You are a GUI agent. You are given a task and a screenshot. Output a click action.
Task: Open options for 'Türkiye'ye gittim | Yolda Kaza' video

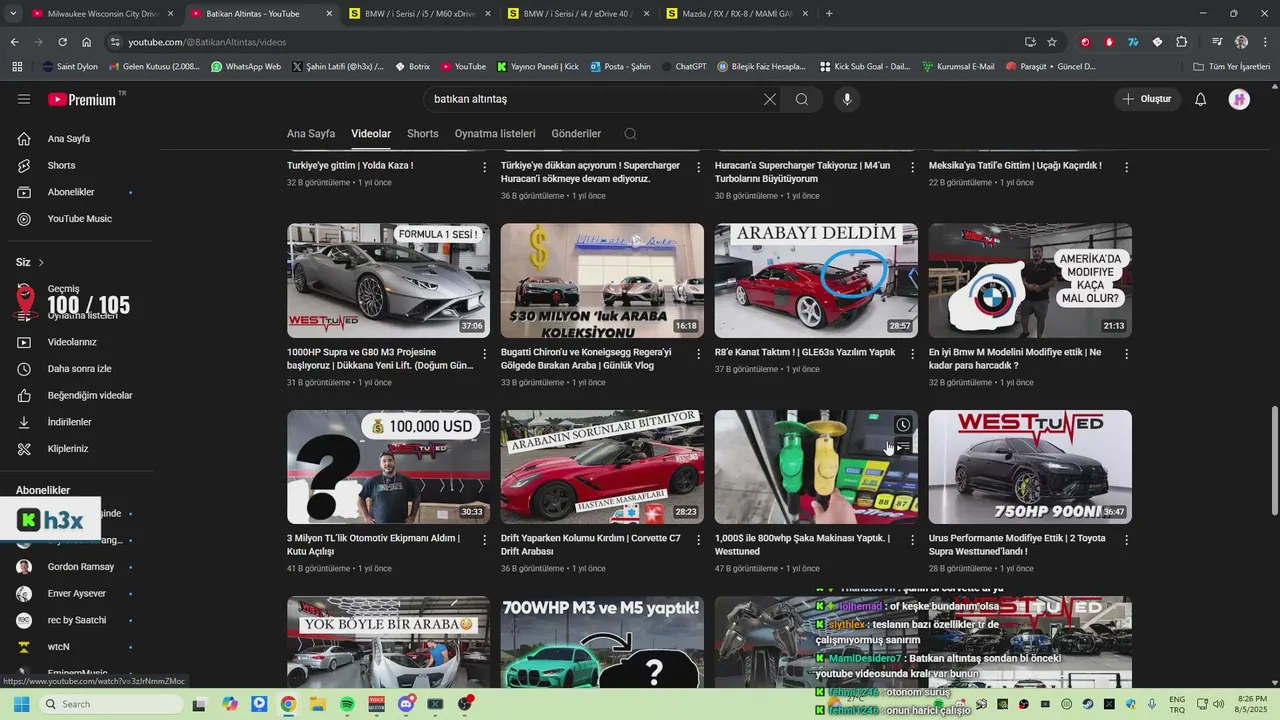[485, 167]
